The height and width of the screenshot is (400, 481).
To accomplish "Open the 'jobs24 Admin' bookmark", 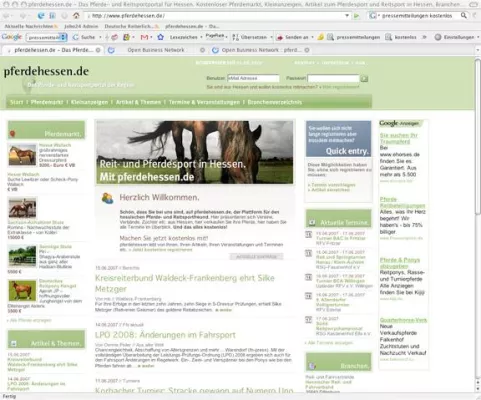I will tap(81, 26).
